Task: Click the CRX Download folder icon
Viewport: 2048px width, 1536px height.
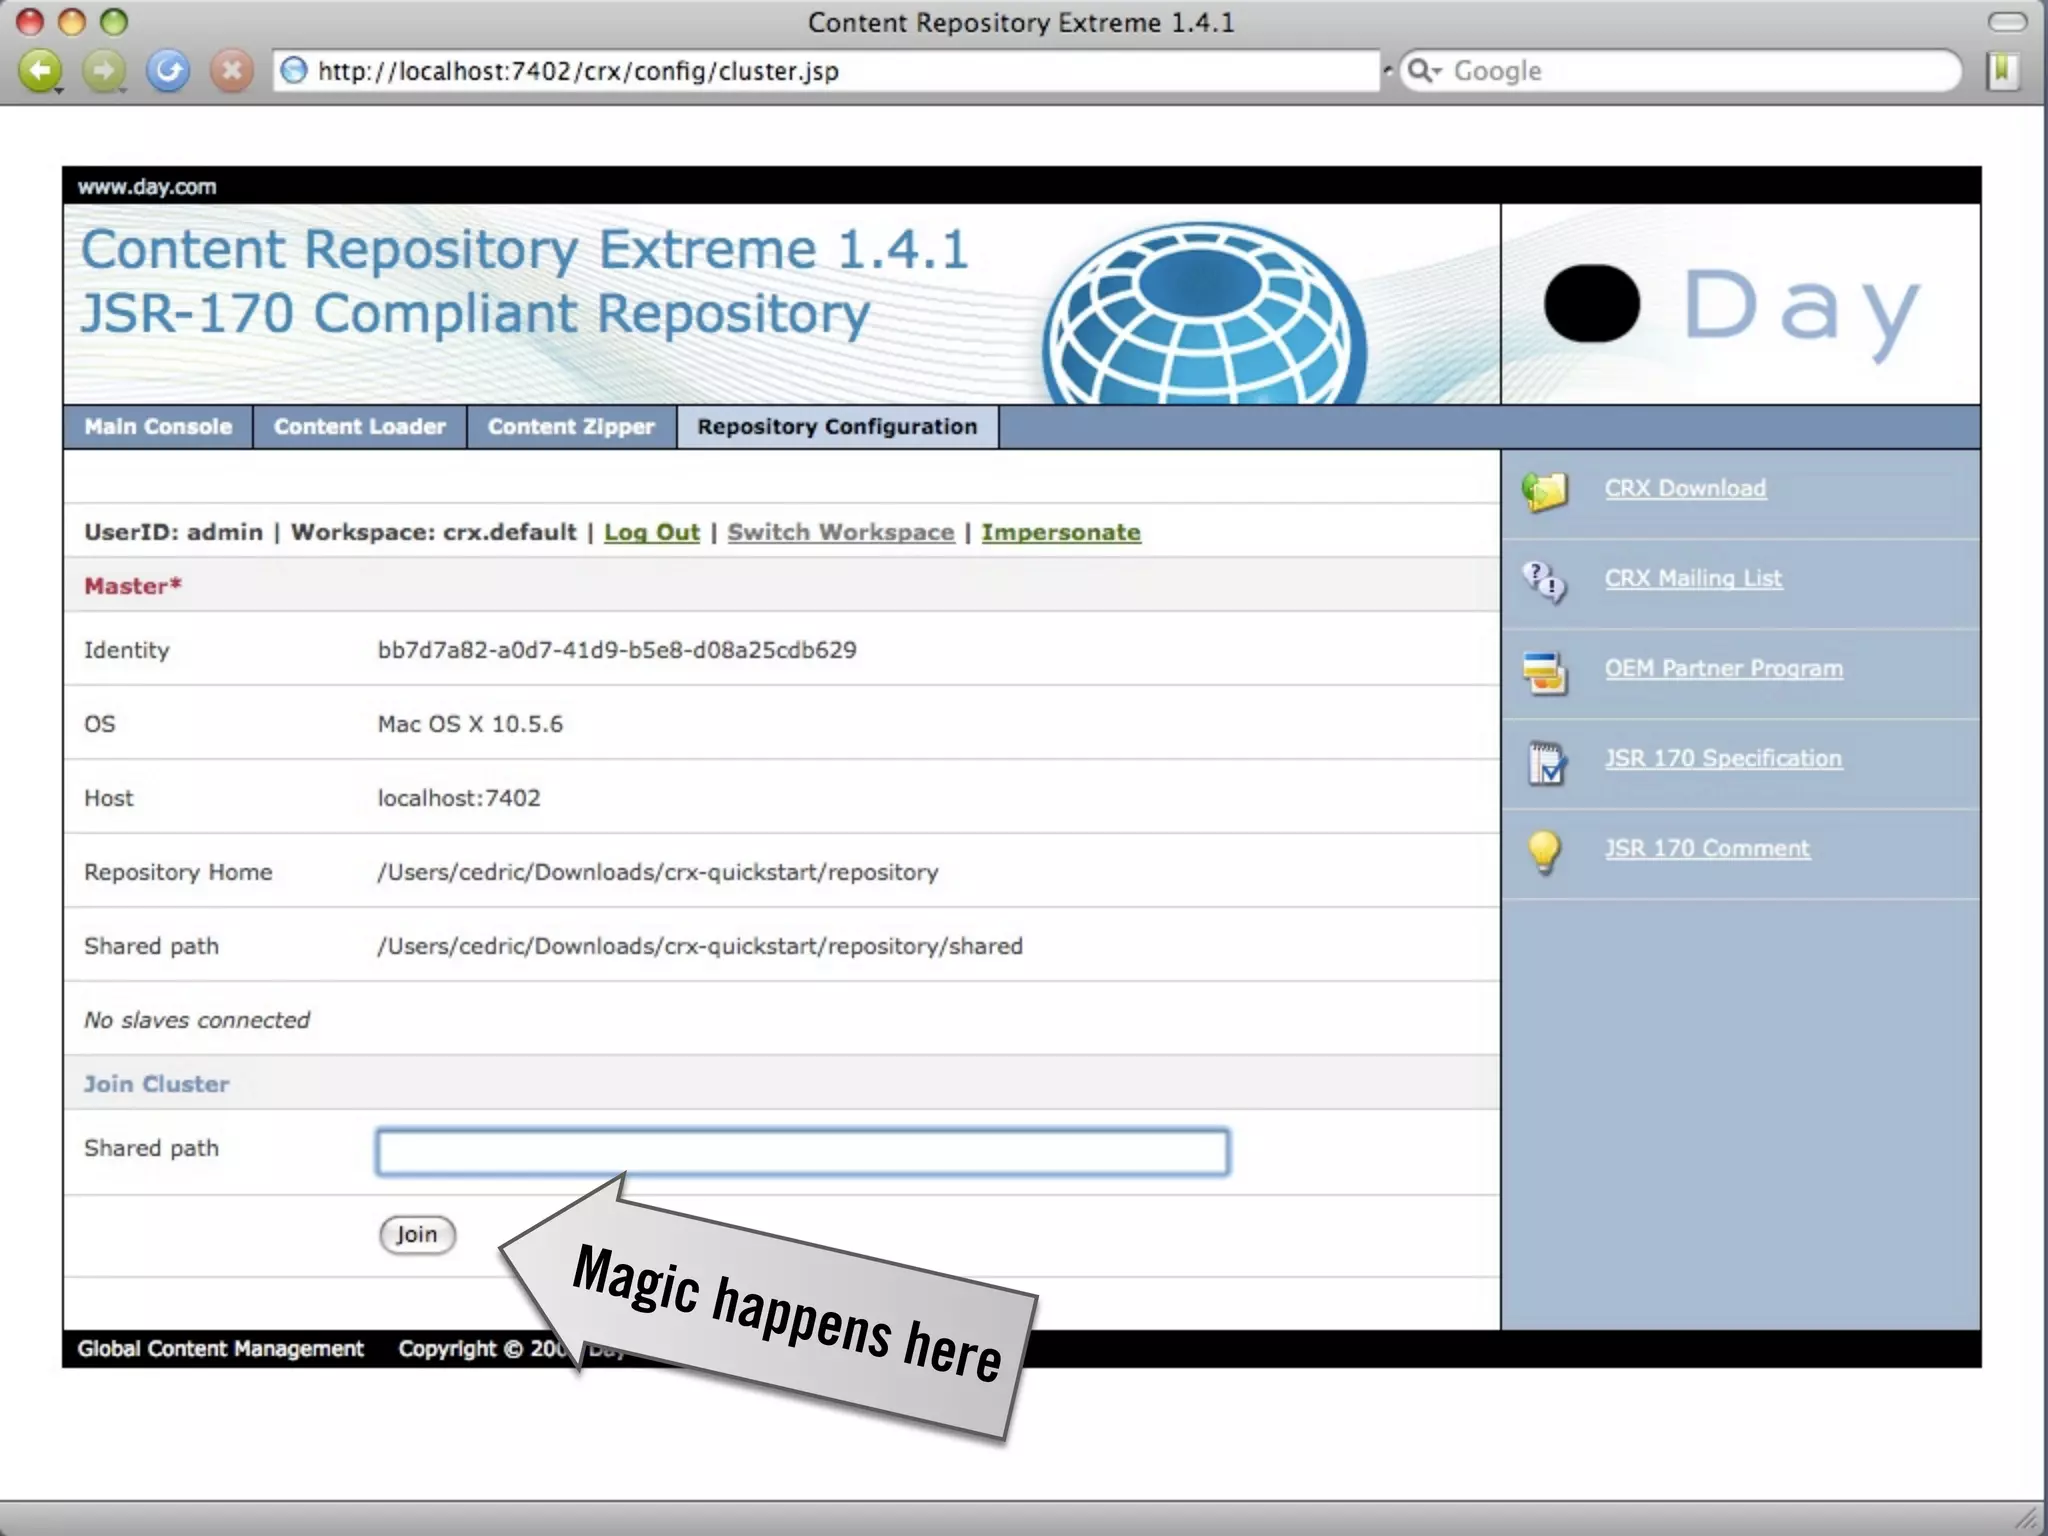Action: pyautogui.click(x=1545, y=490)
